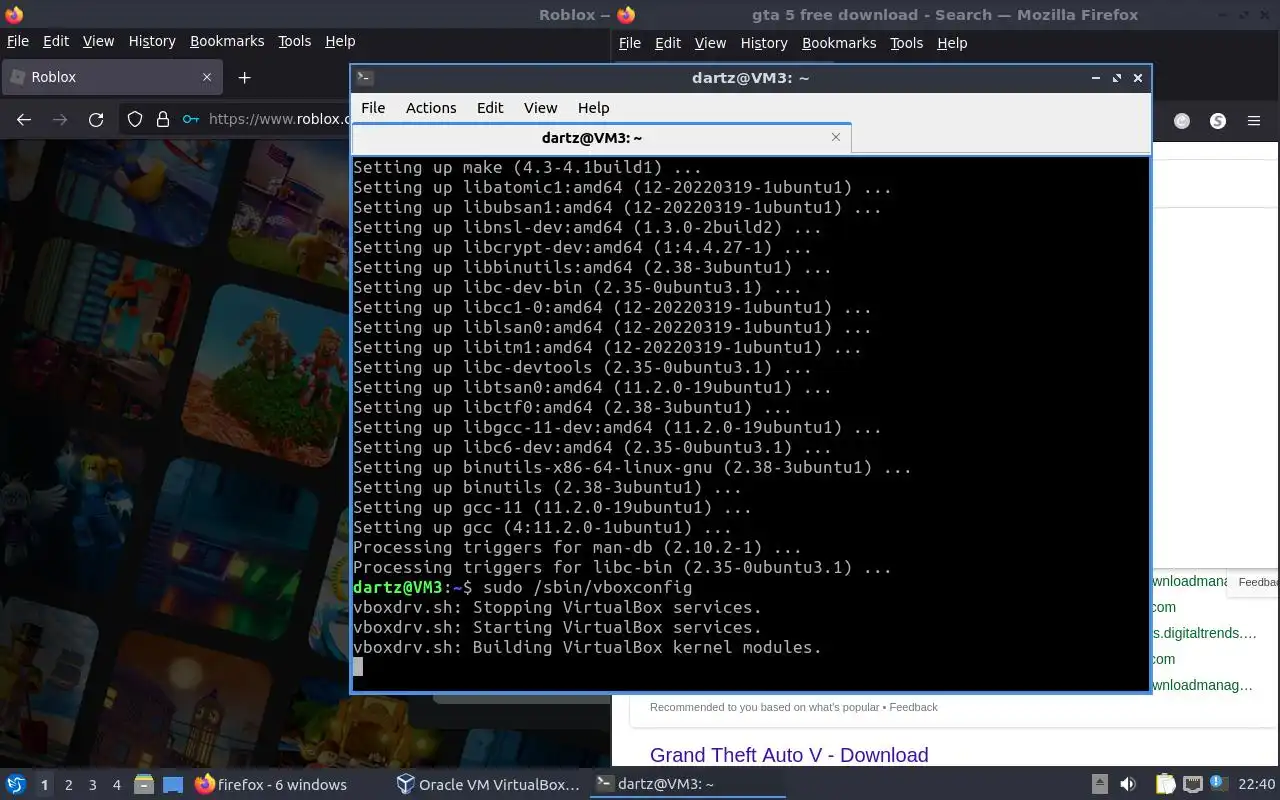Image resolution: width=1280 pixels, height=800 pixels.
Task: Click the show desktop icon in taskbar
Action: (173, 784)
